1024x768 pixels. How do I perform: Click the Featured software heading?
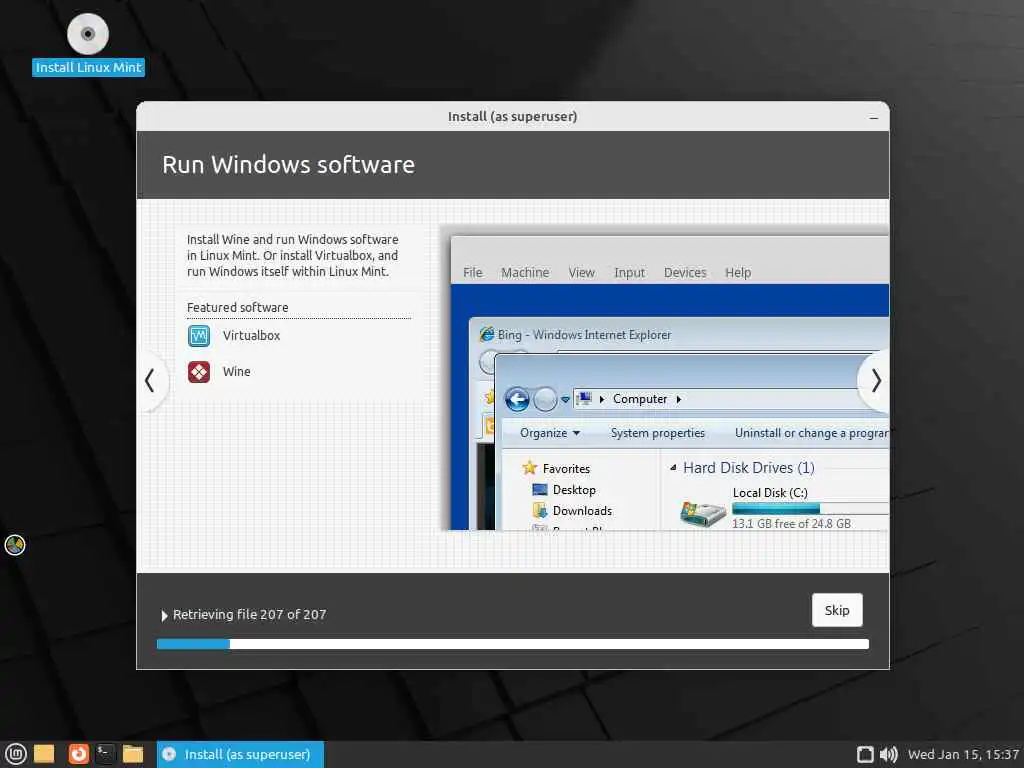coord(238,308)
